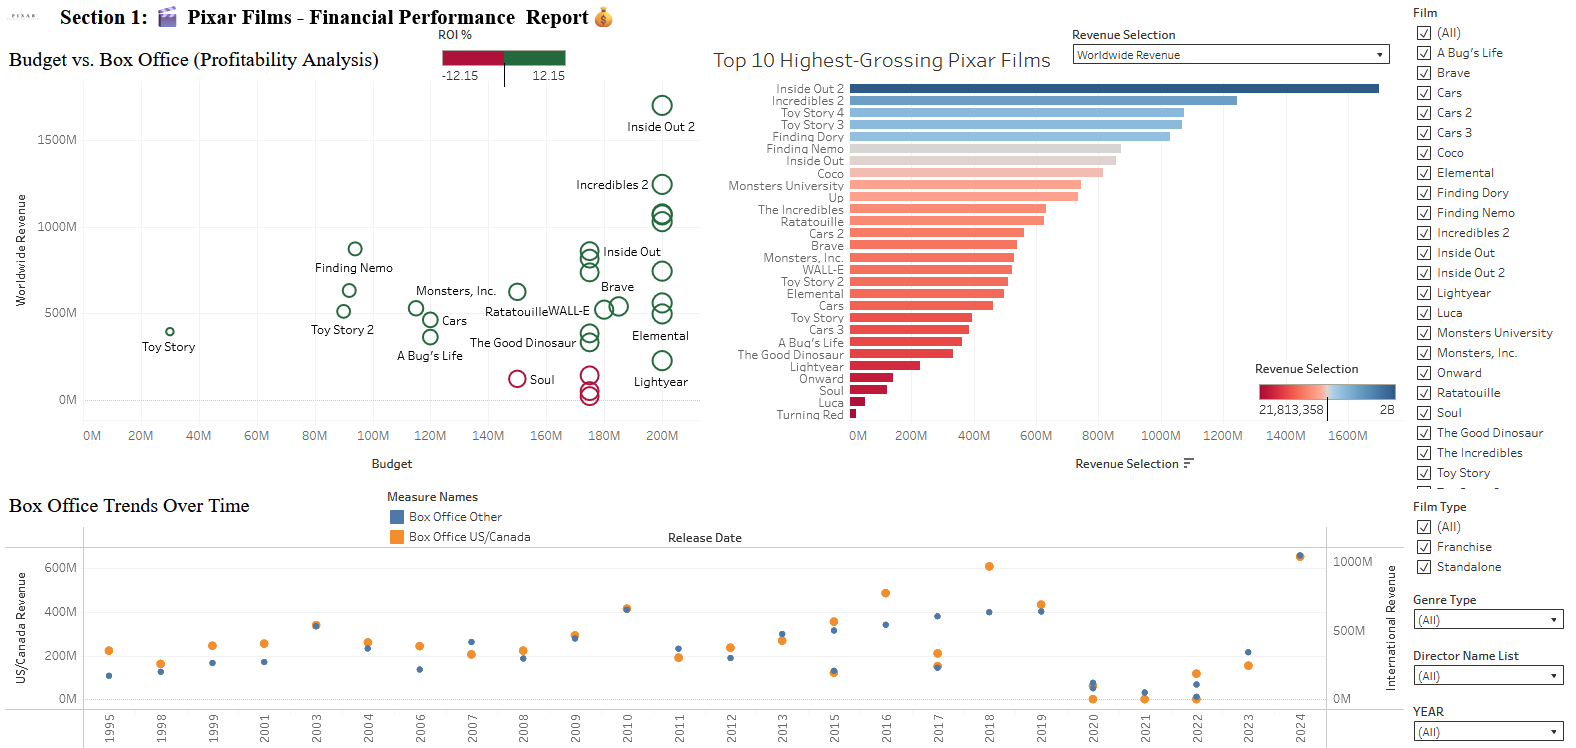This screenshot has width=1576, height=748.
Task: Click the Toy Story 4 revenue bar
Action: (x=1017, y=113)
